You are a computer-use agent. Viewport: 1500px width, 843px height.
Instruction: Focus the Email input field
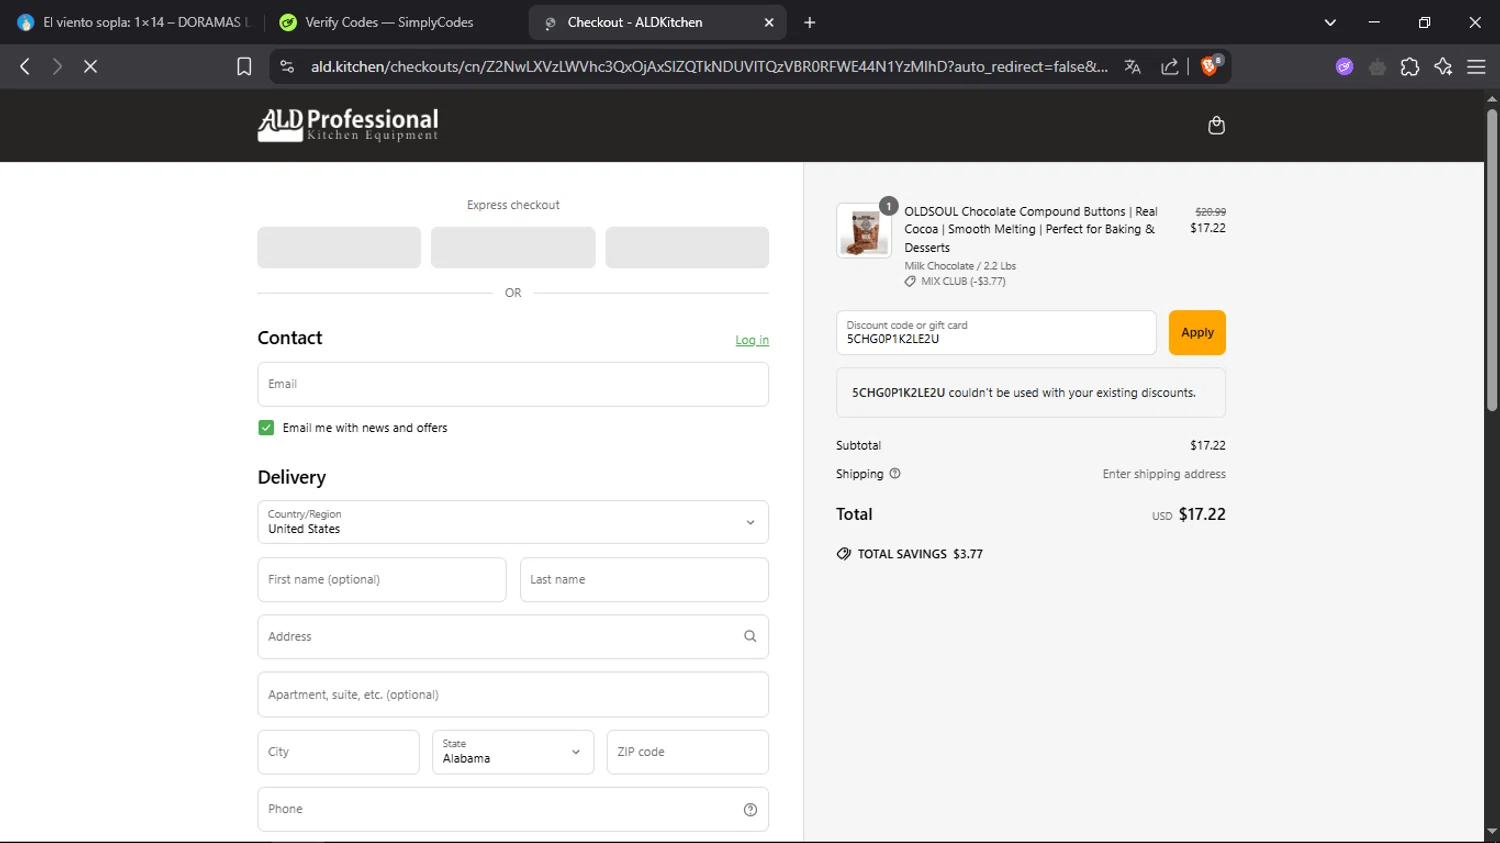click(513, 384)
